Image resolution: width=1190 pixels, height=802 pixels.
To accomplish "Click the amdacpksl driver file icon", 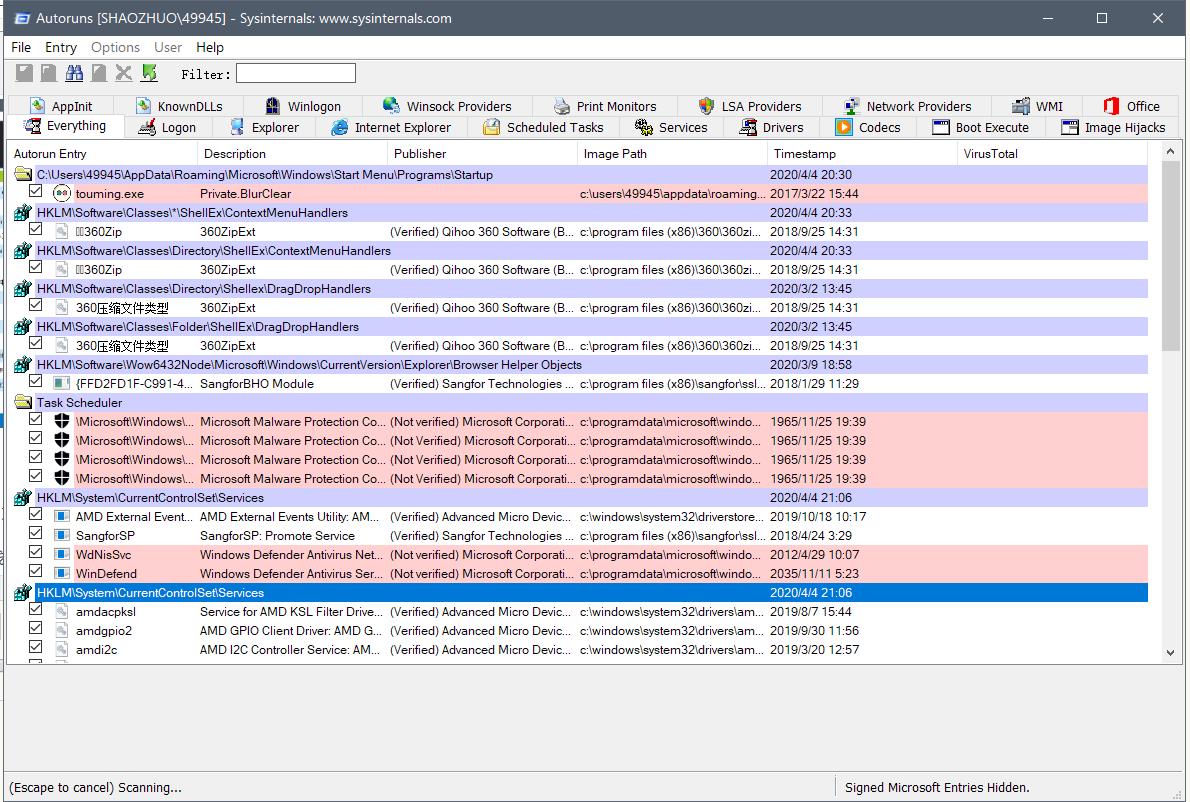I will coord(62,612).
